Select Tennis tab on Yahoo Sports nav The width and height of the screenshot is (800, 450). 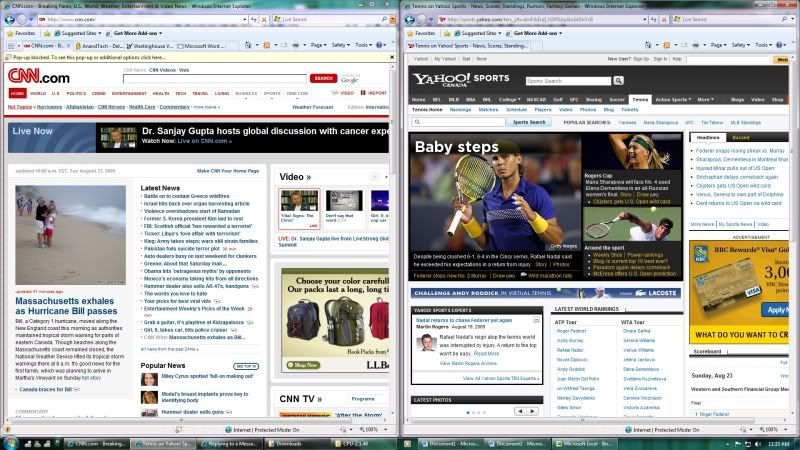click(640, 100)
